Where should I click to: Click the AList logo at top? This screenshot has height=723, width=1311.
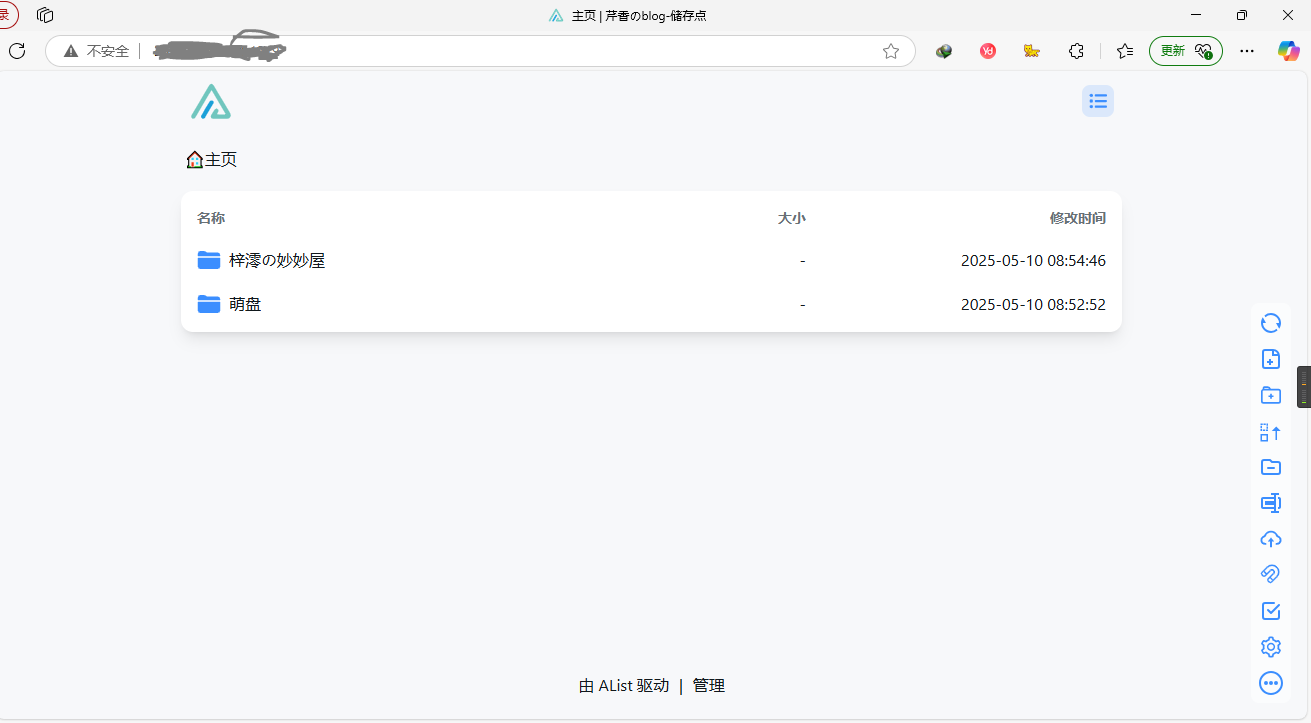(x=211, y=102)
